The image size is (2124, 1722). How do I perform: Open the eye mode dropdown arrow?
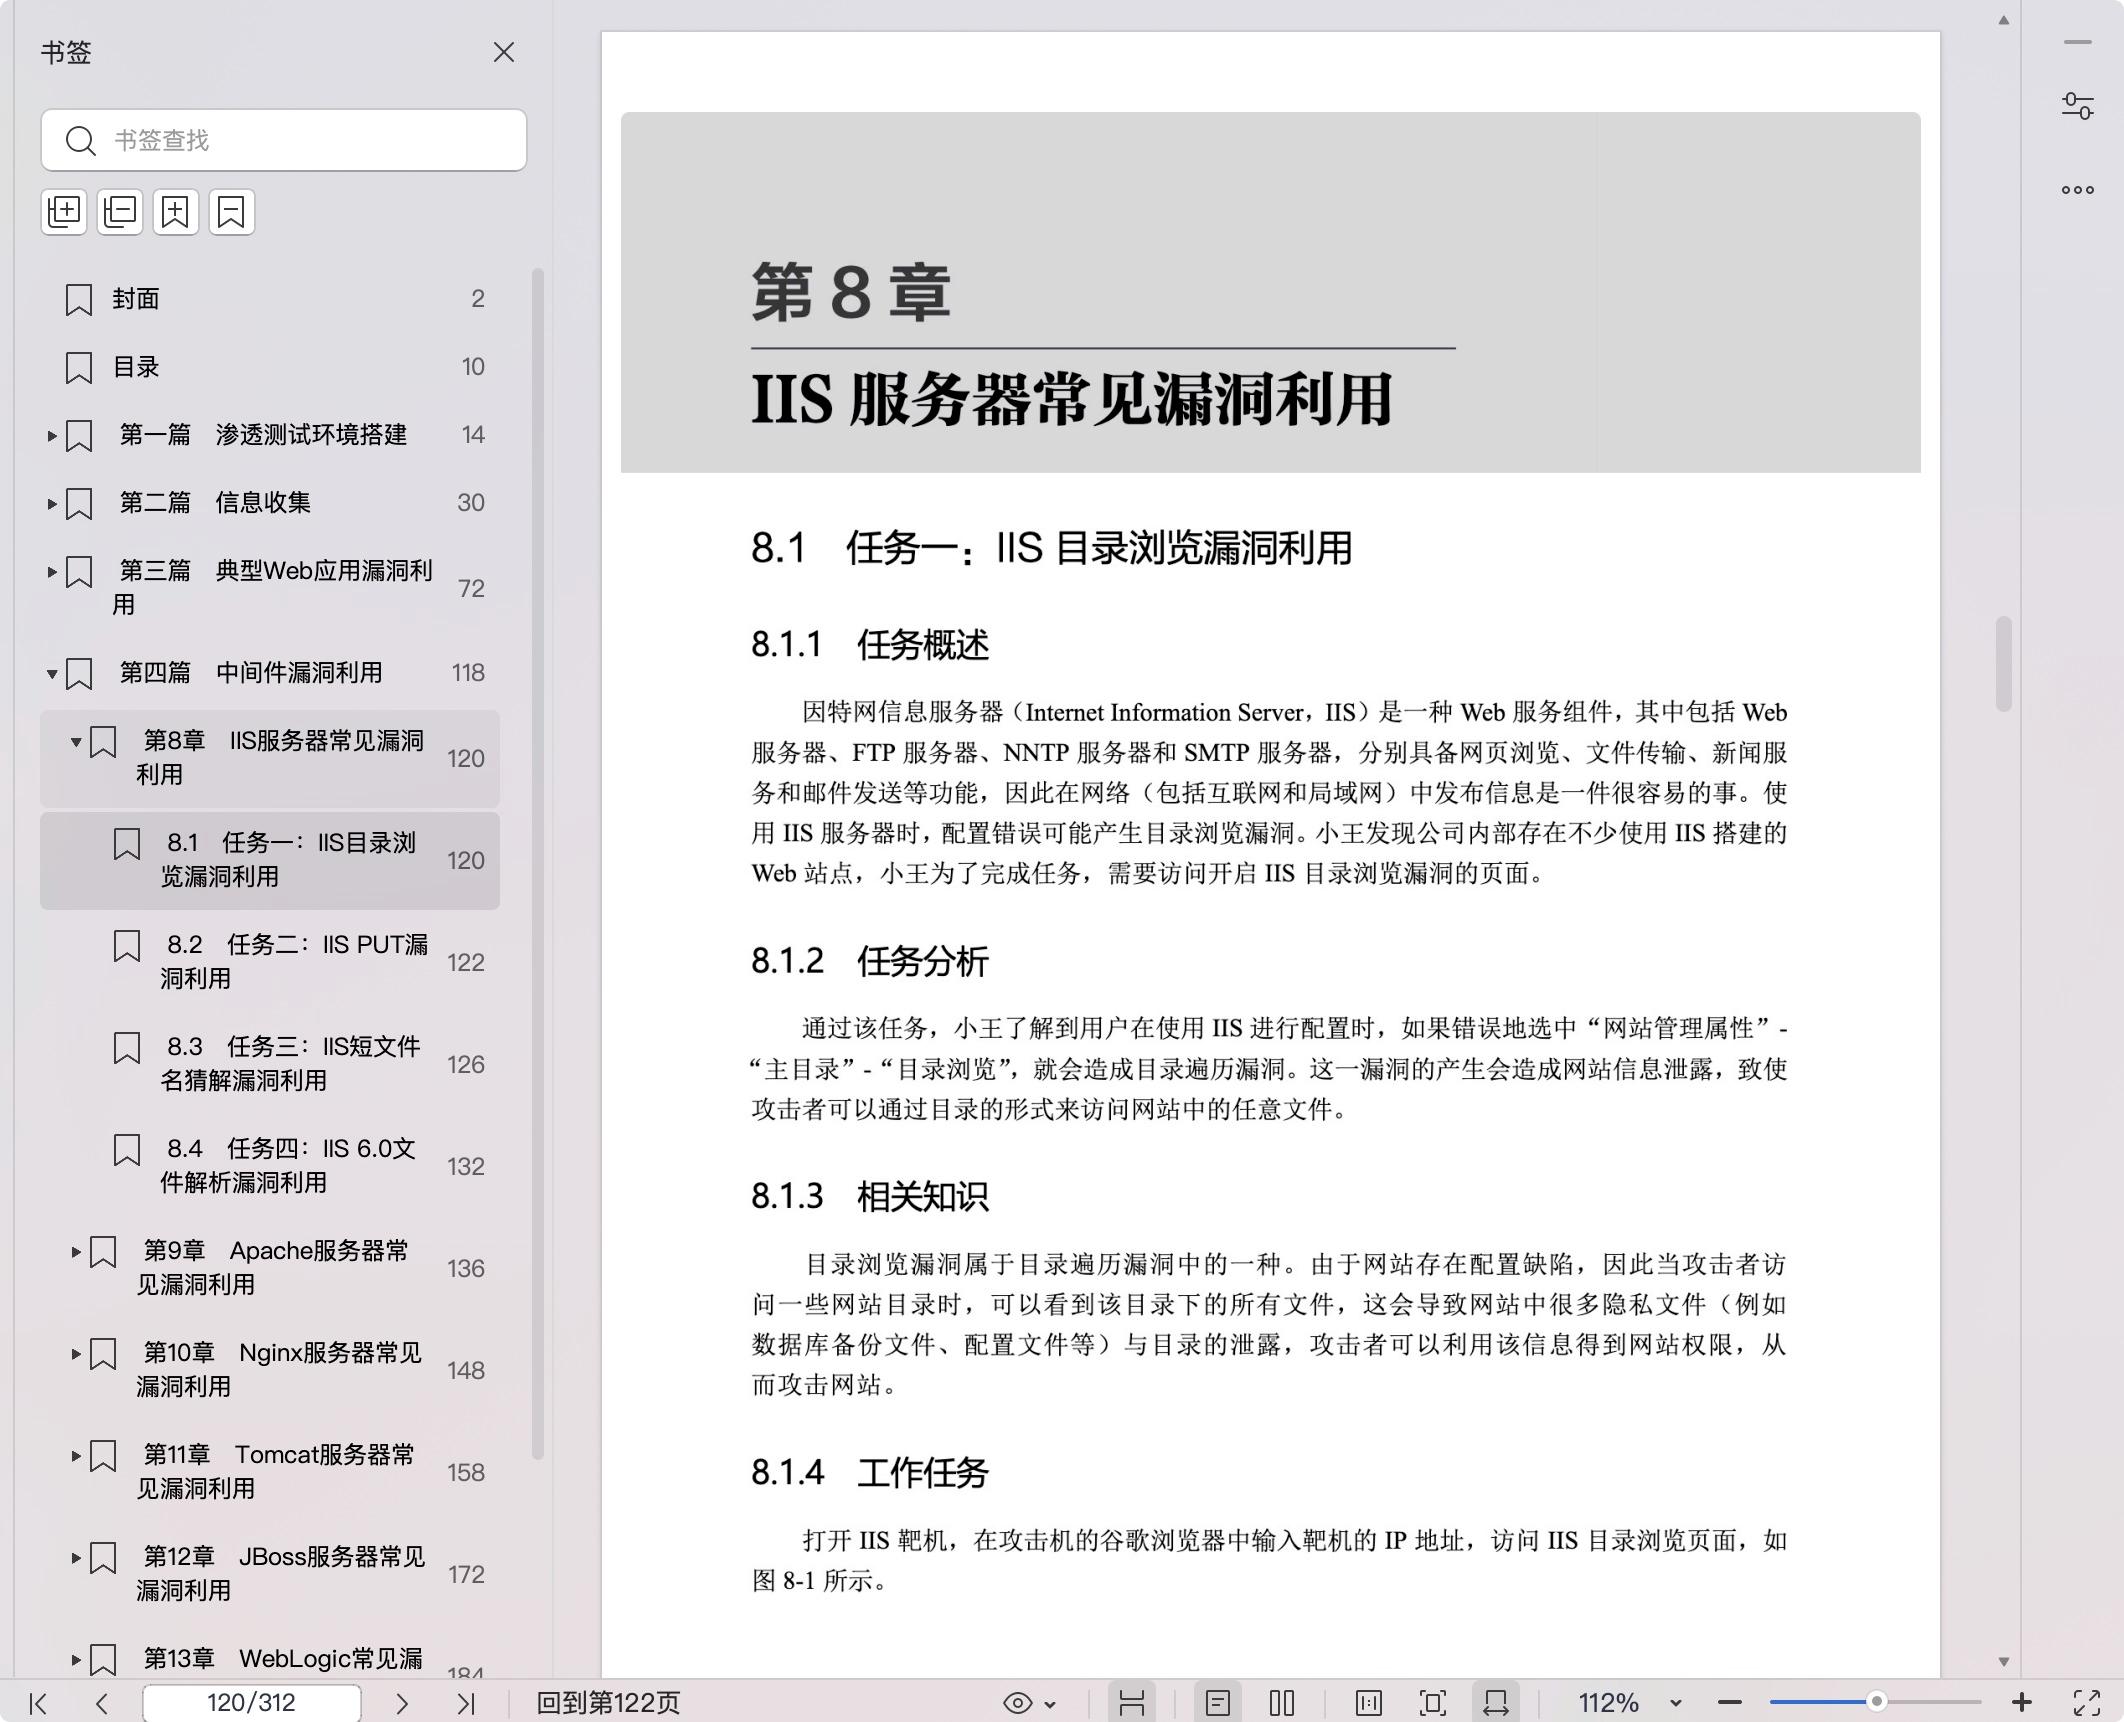click(x=1050, y=1704)
